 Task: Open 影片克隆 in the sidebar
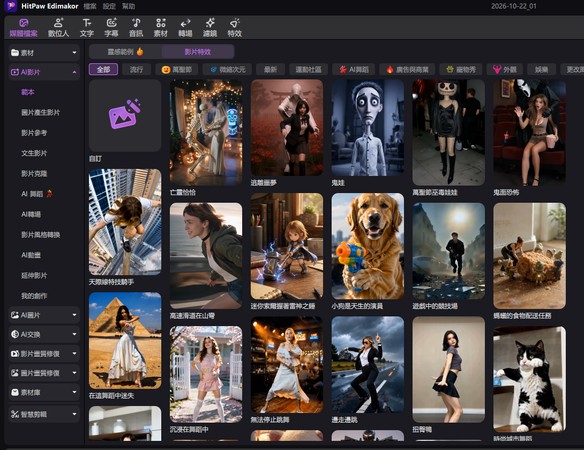click(x=34, y=174)
